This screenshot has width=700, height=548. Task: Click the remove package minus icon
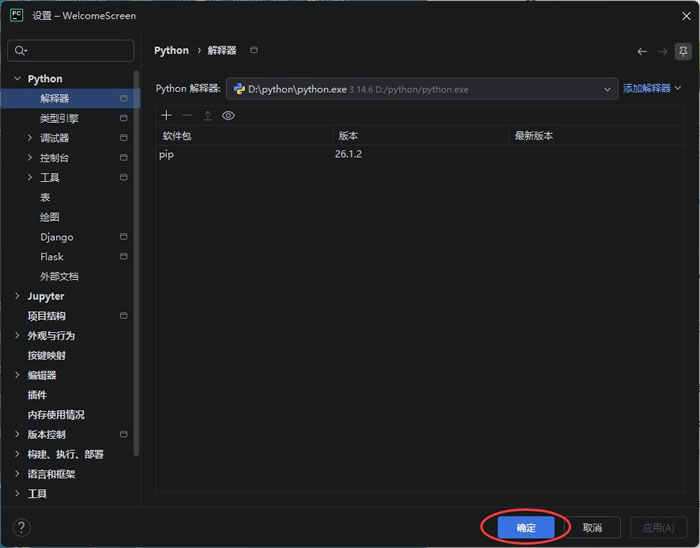coord(187,116)
